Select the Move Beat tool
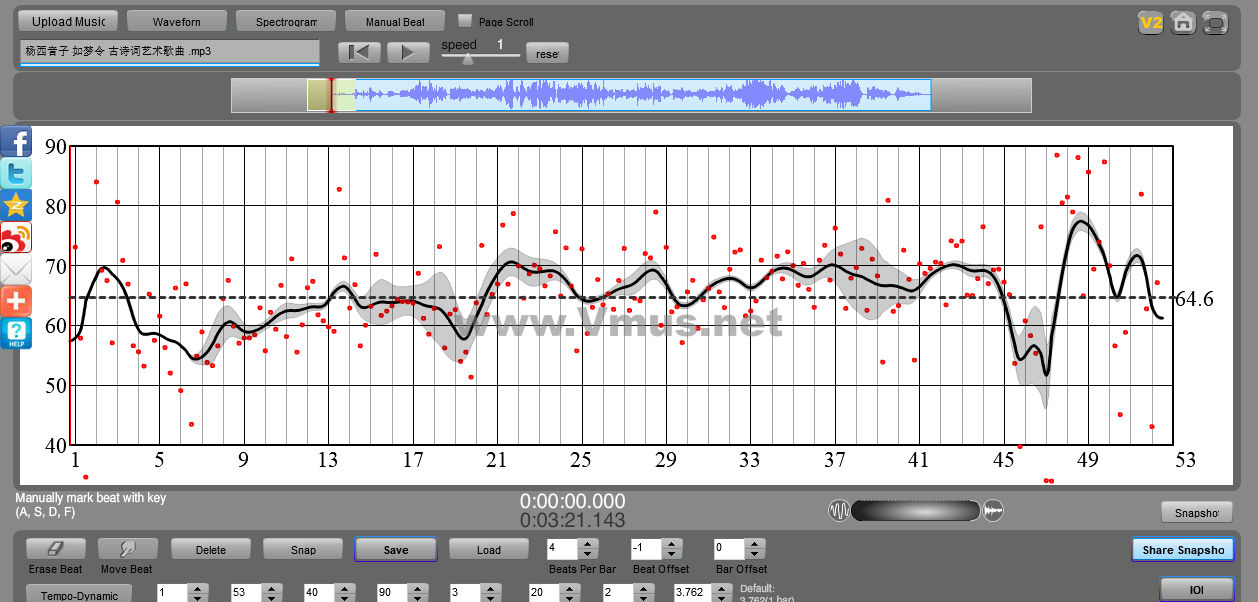Screen dimensions: 1258x602 pyautogui.click(x=127, y=549)
